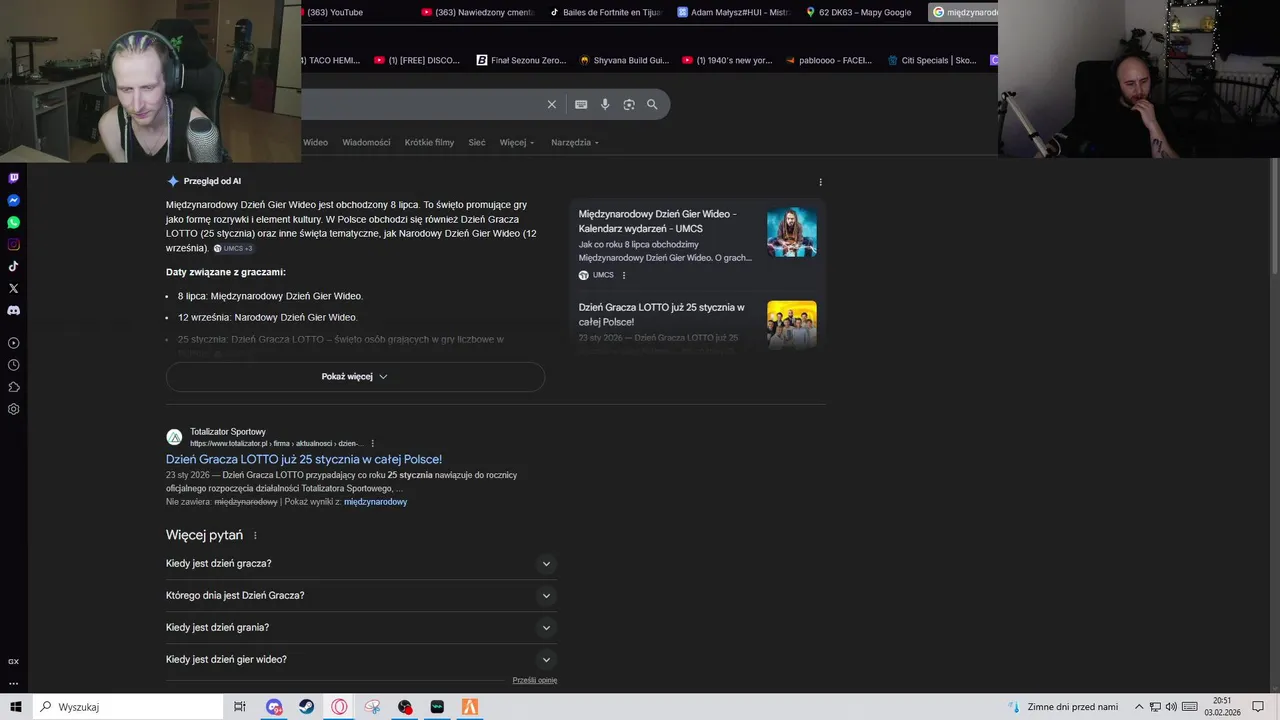This screenshot has height=720, width=1280.
Task: Open TikTok in the sidebar
Action: (13, 266)
